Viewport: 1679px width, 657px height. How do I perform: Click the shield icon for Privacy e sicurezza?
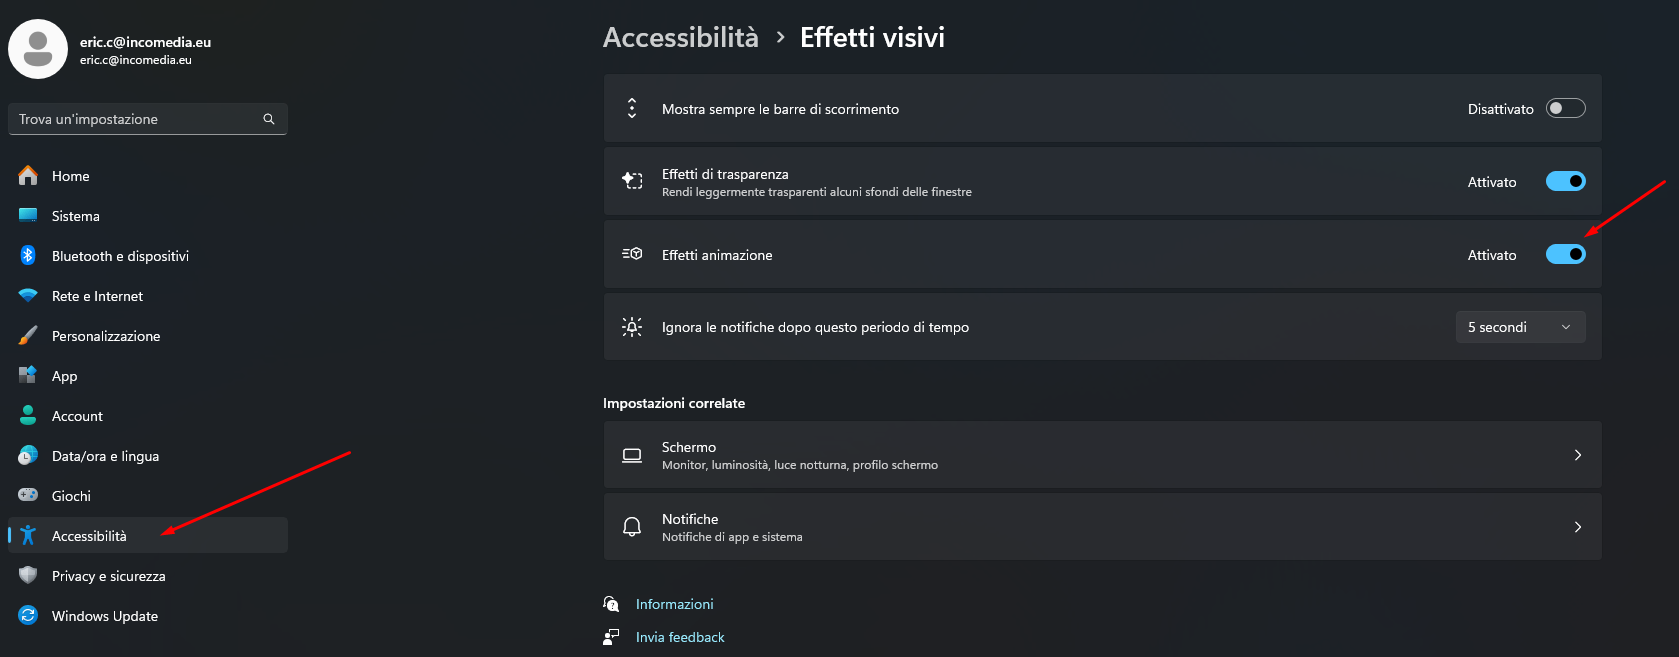tap(28, 575)
